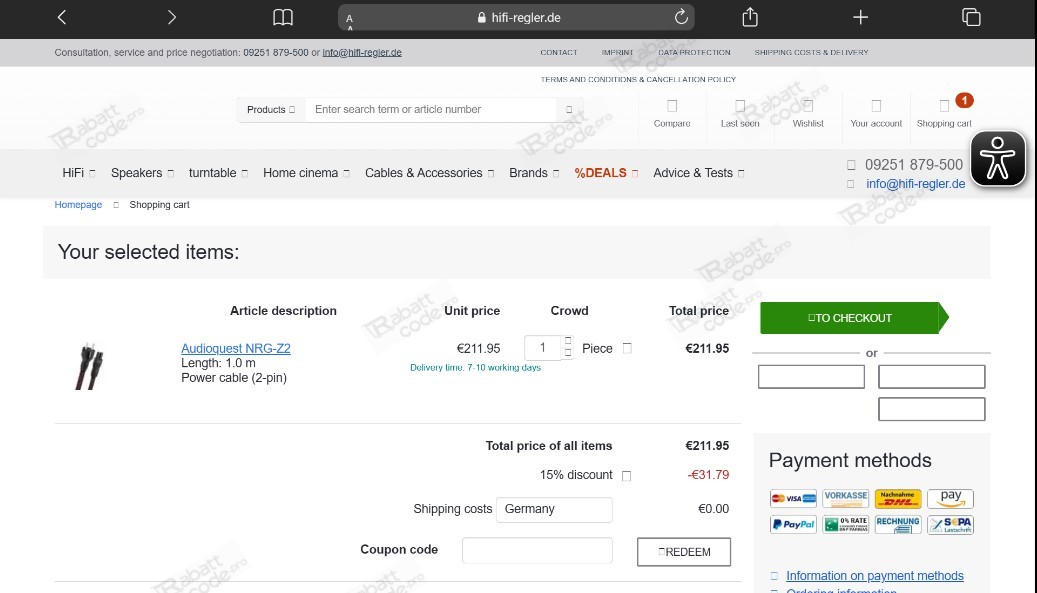Open the Wishlist icon

pyautogui.click(x=808, y=106)
